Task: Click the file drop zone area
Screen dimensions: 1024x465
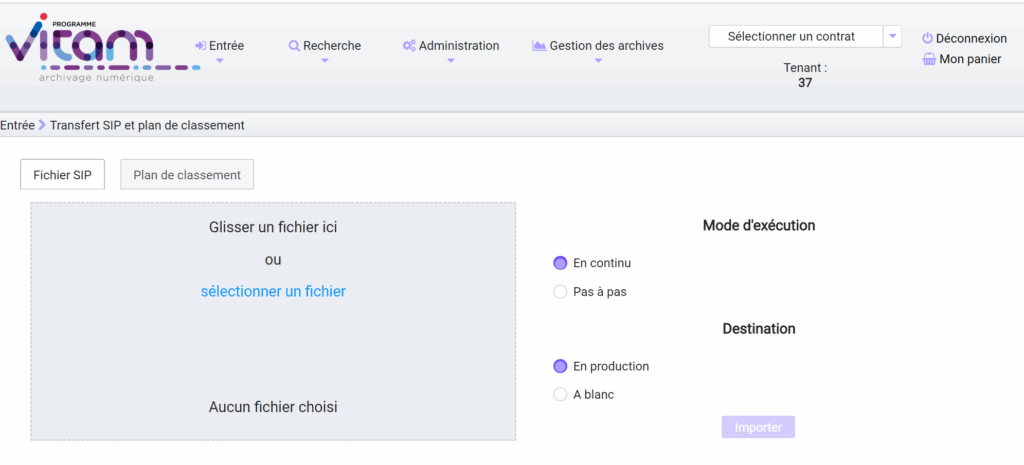Action: click(x=273, y=350)
